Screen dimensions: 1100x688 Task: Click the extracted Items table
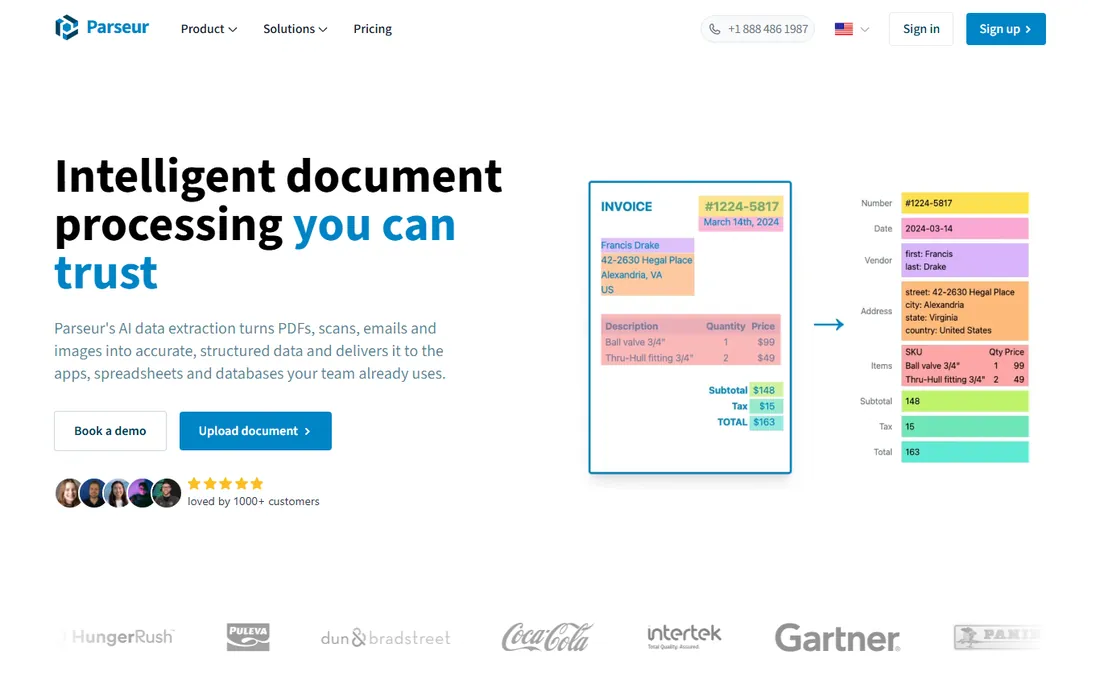click(965, 365)
